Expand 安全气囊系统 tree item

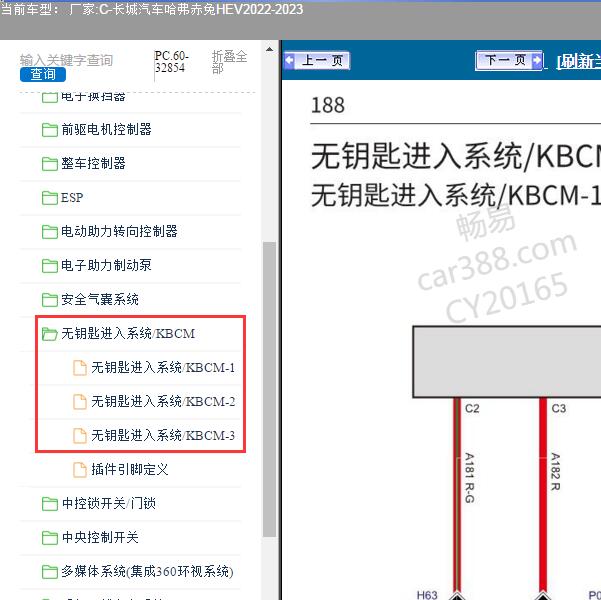tap(100, 299)
